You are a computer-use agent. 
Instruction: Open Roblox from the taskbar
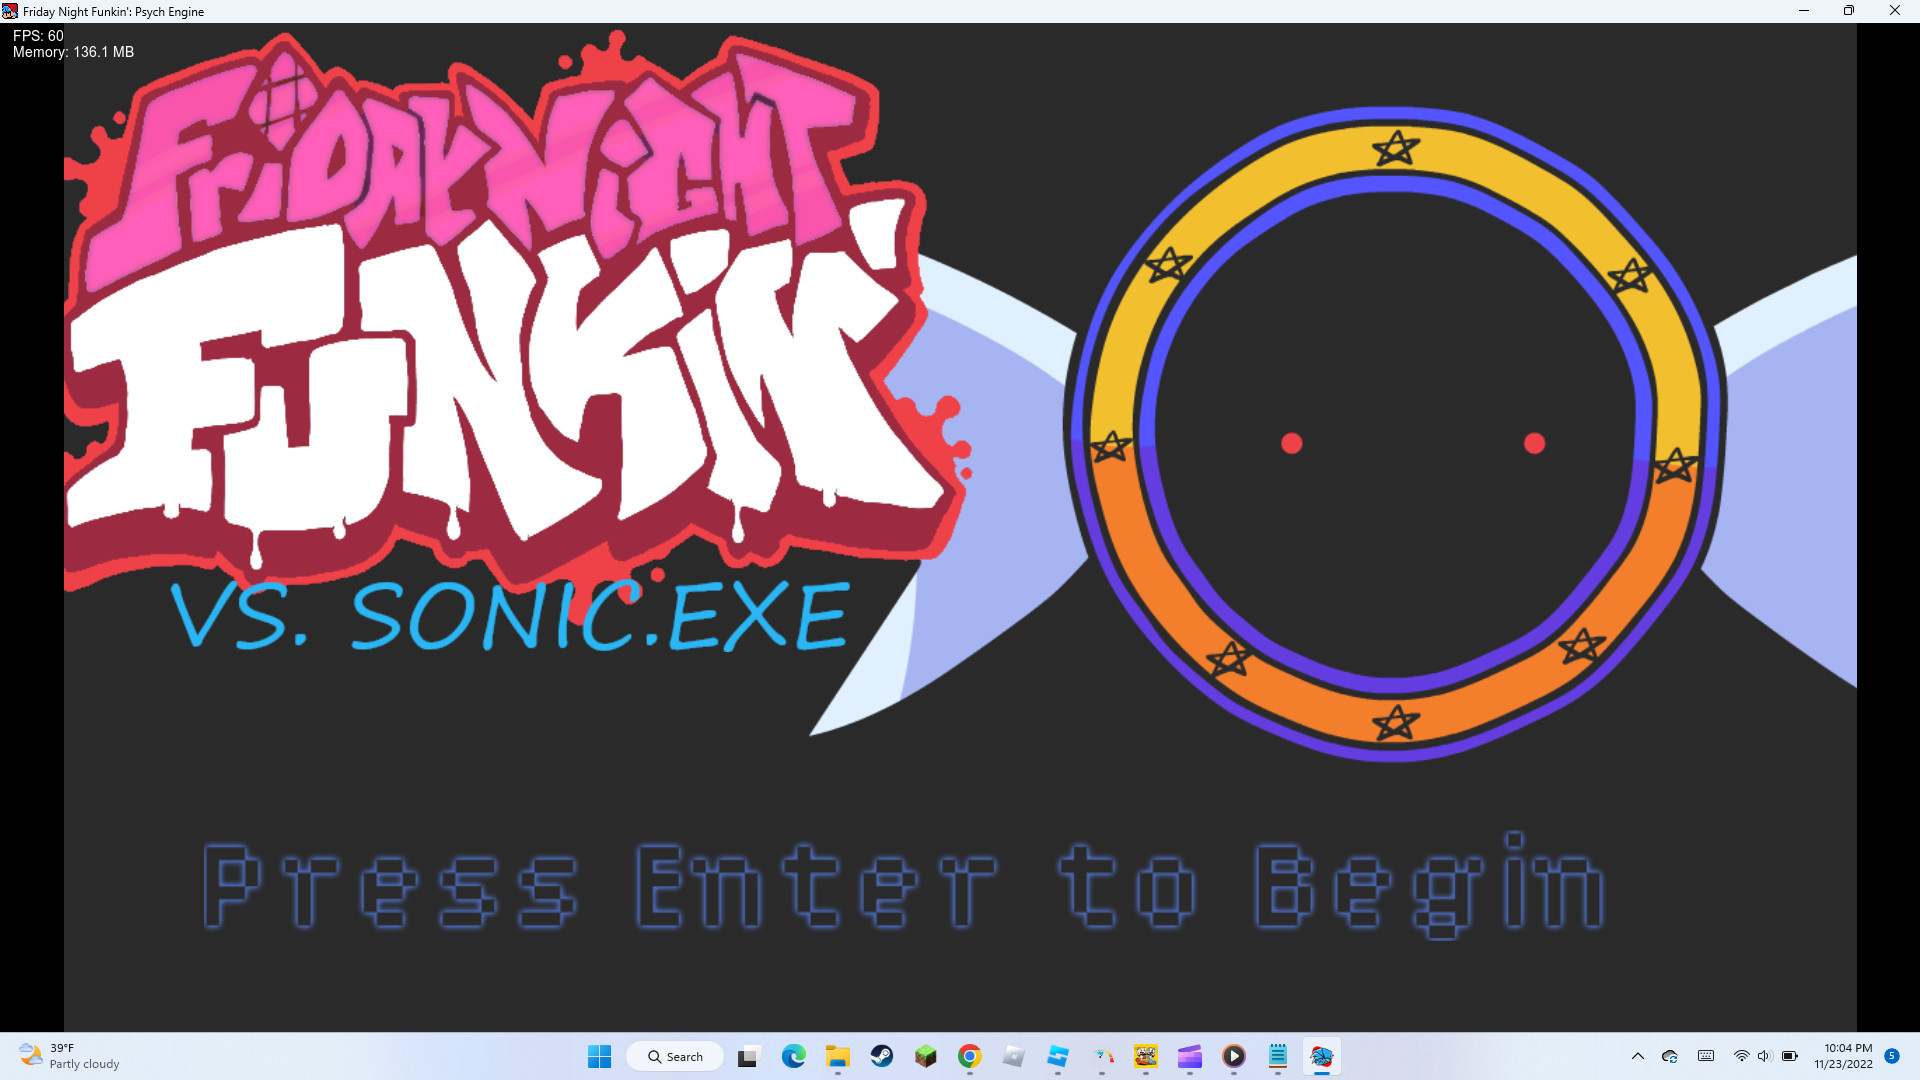pos(1012,1057)
